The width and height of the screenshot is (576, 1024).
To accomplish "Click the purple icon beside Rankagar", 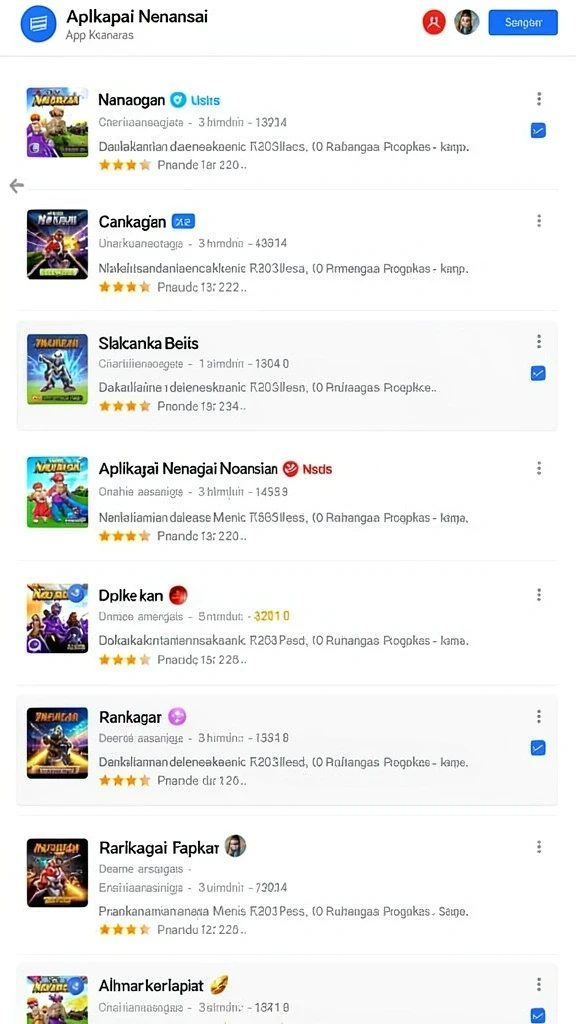I will pos(177,717).
